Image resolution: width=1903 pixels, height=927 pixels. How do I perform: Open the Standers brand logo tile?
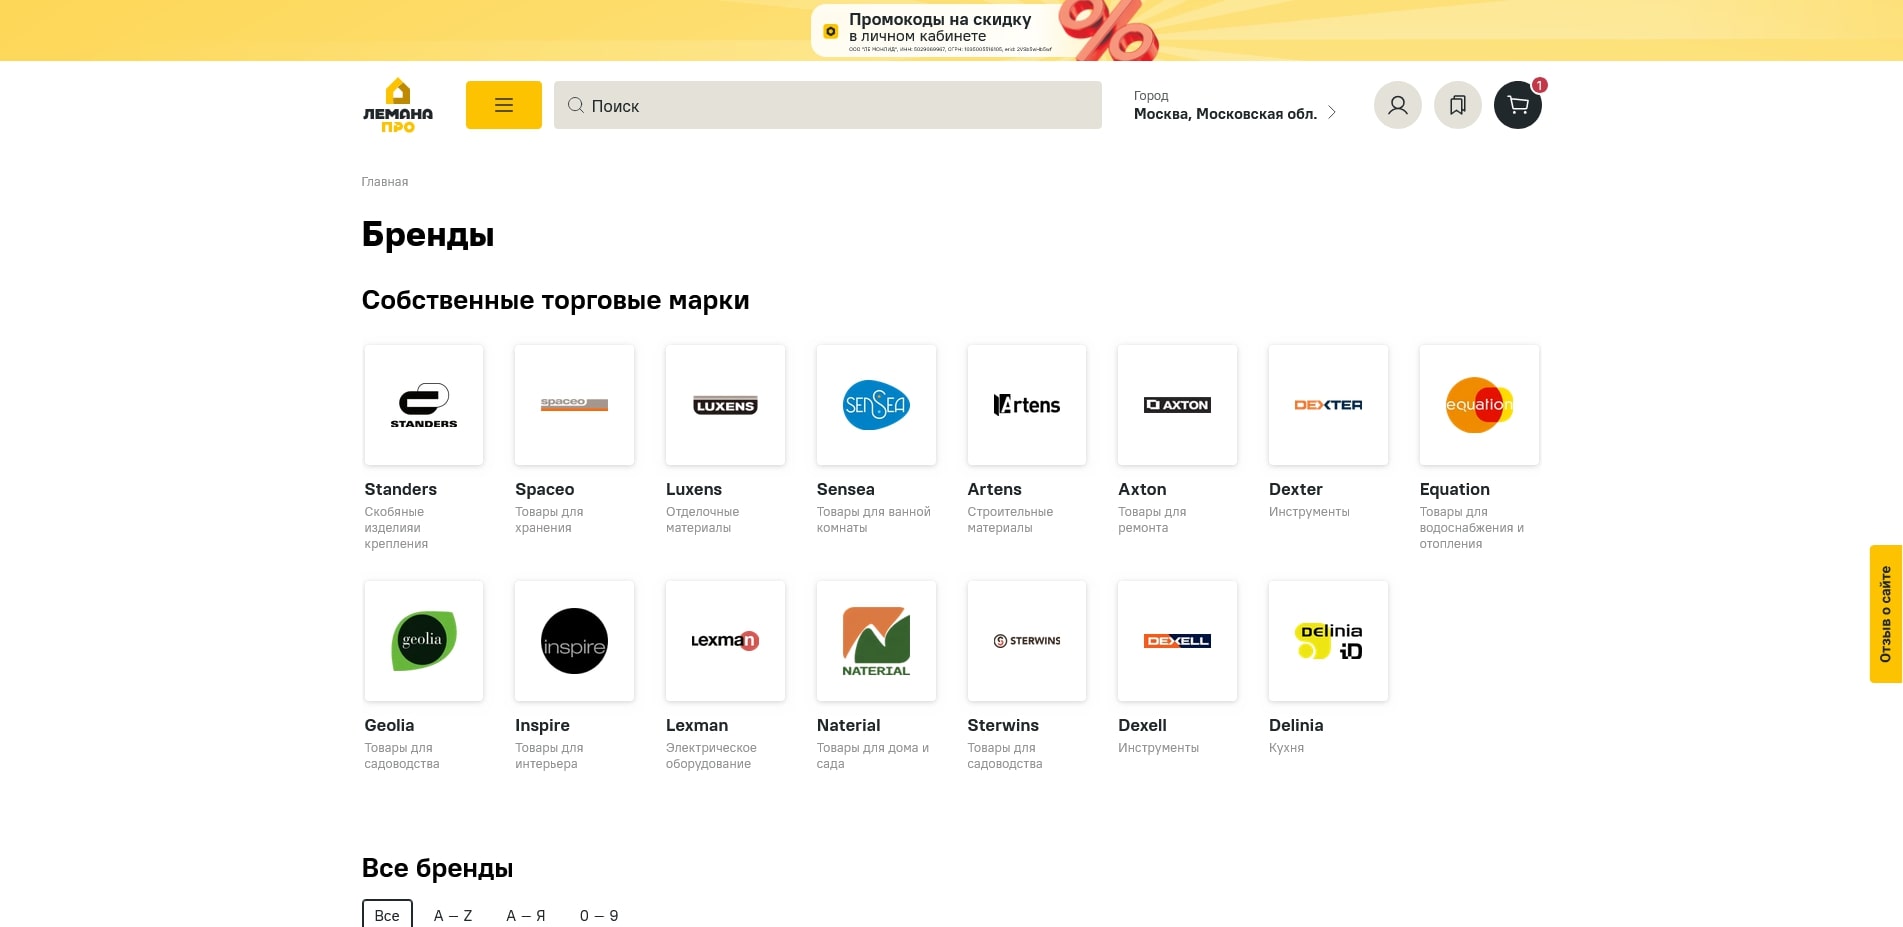424,405
